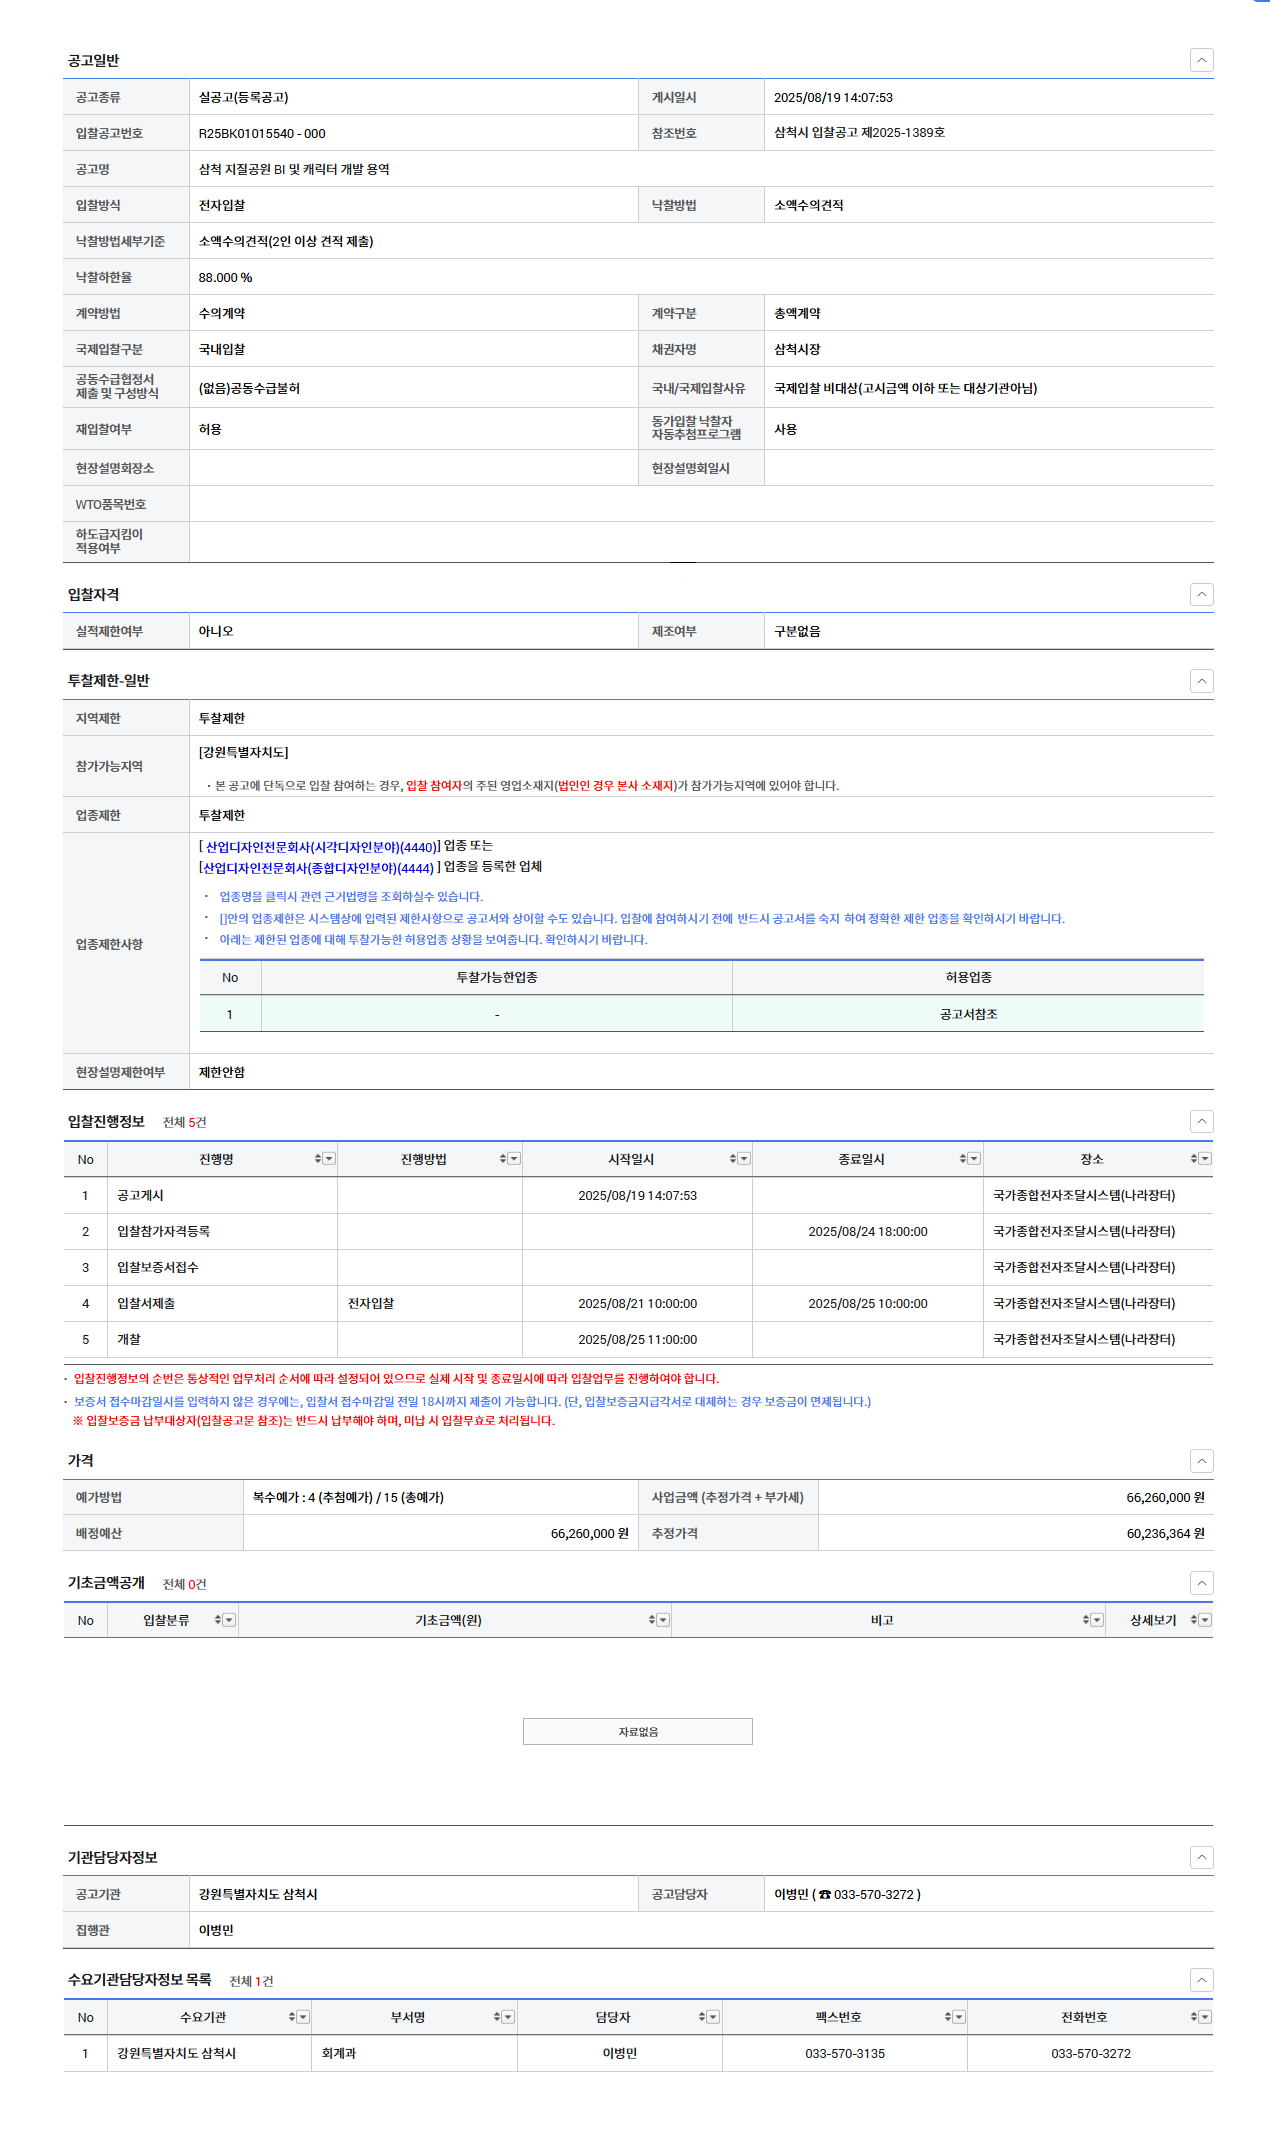Sort the 장소 column using its arrows
This screenshot has height=2155, width=1270.
[1194, 1159]
